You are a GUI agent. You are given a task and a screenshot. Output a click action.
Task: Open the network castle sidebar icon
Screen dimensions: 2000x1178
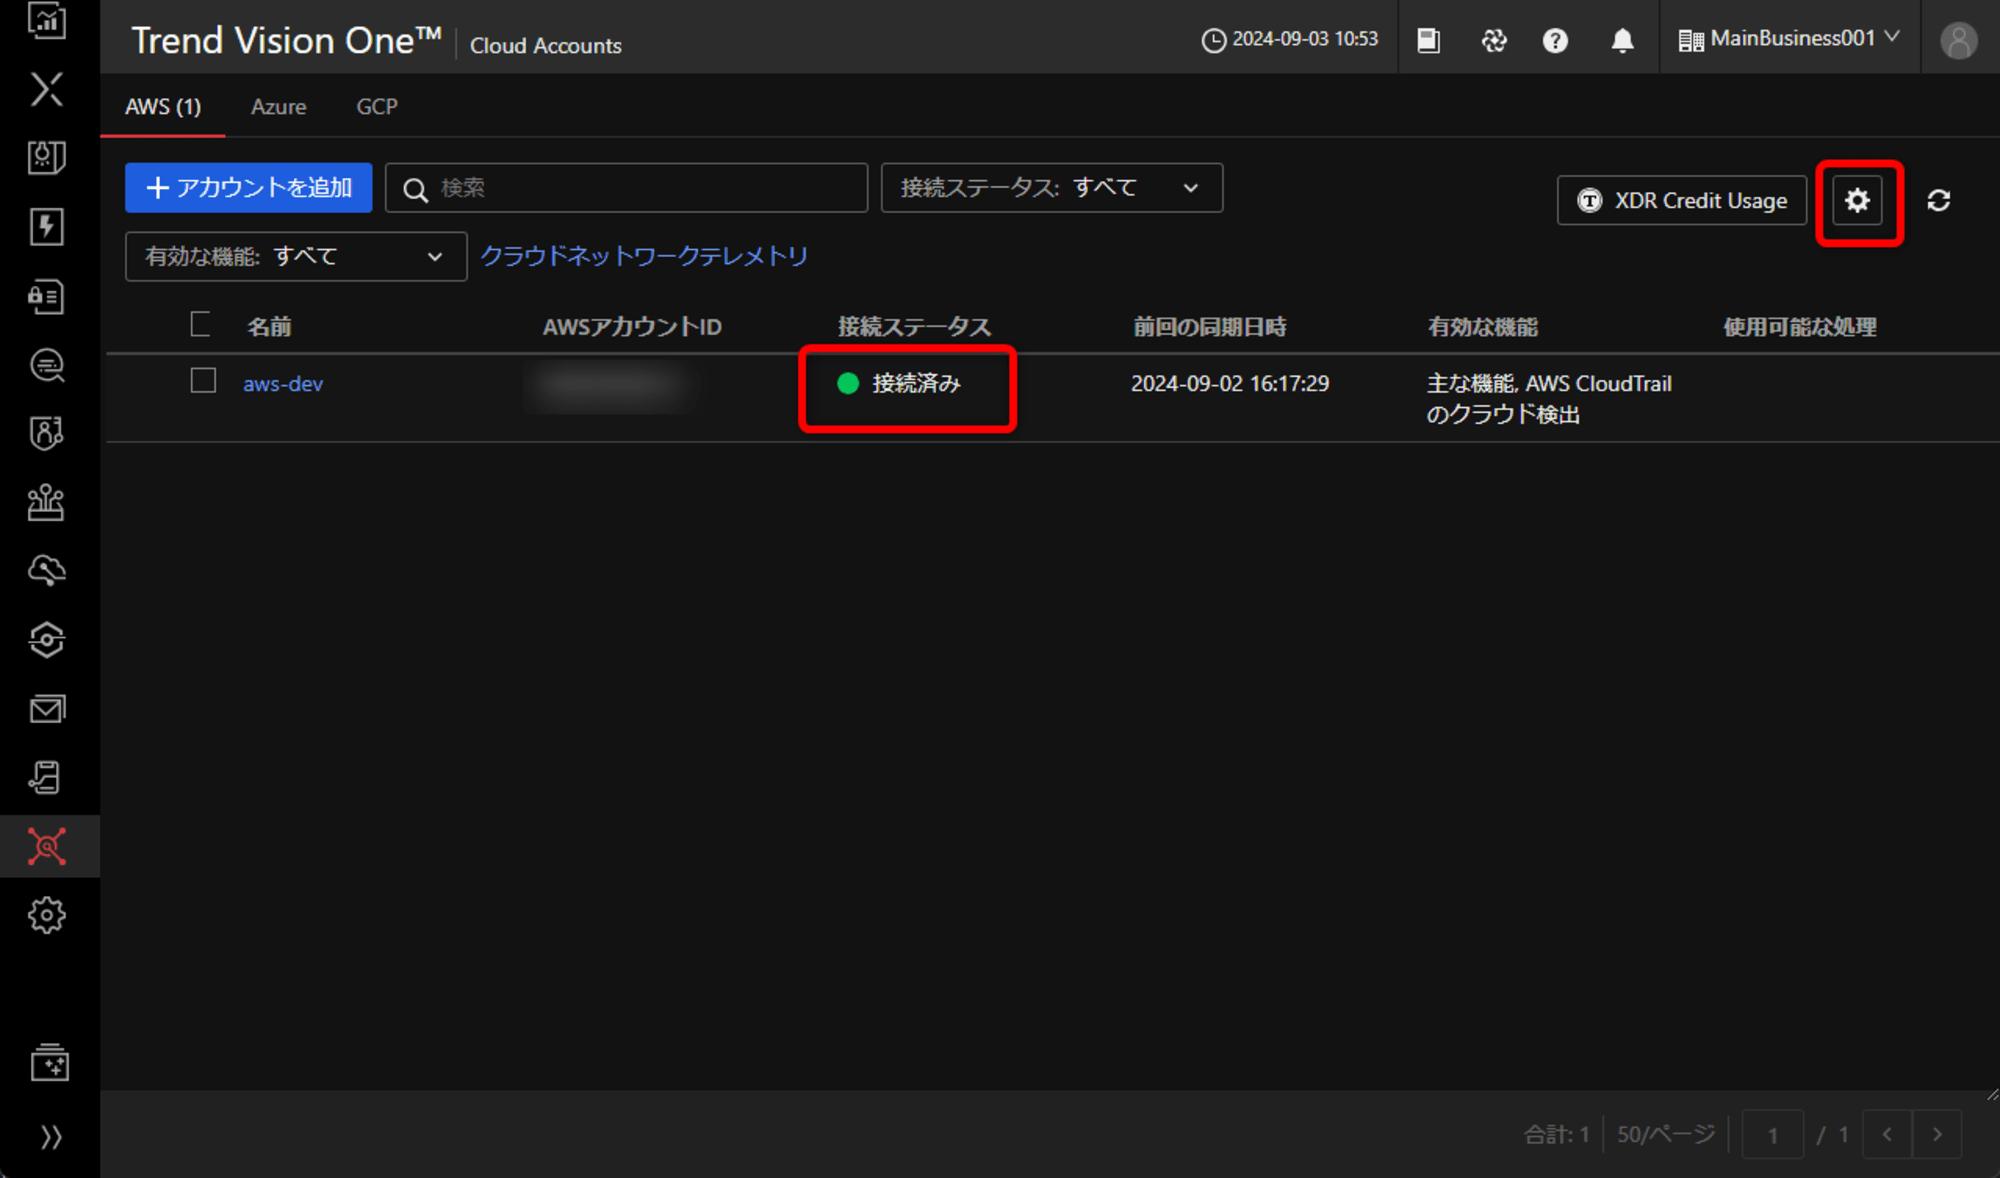[x=47, y=502]
